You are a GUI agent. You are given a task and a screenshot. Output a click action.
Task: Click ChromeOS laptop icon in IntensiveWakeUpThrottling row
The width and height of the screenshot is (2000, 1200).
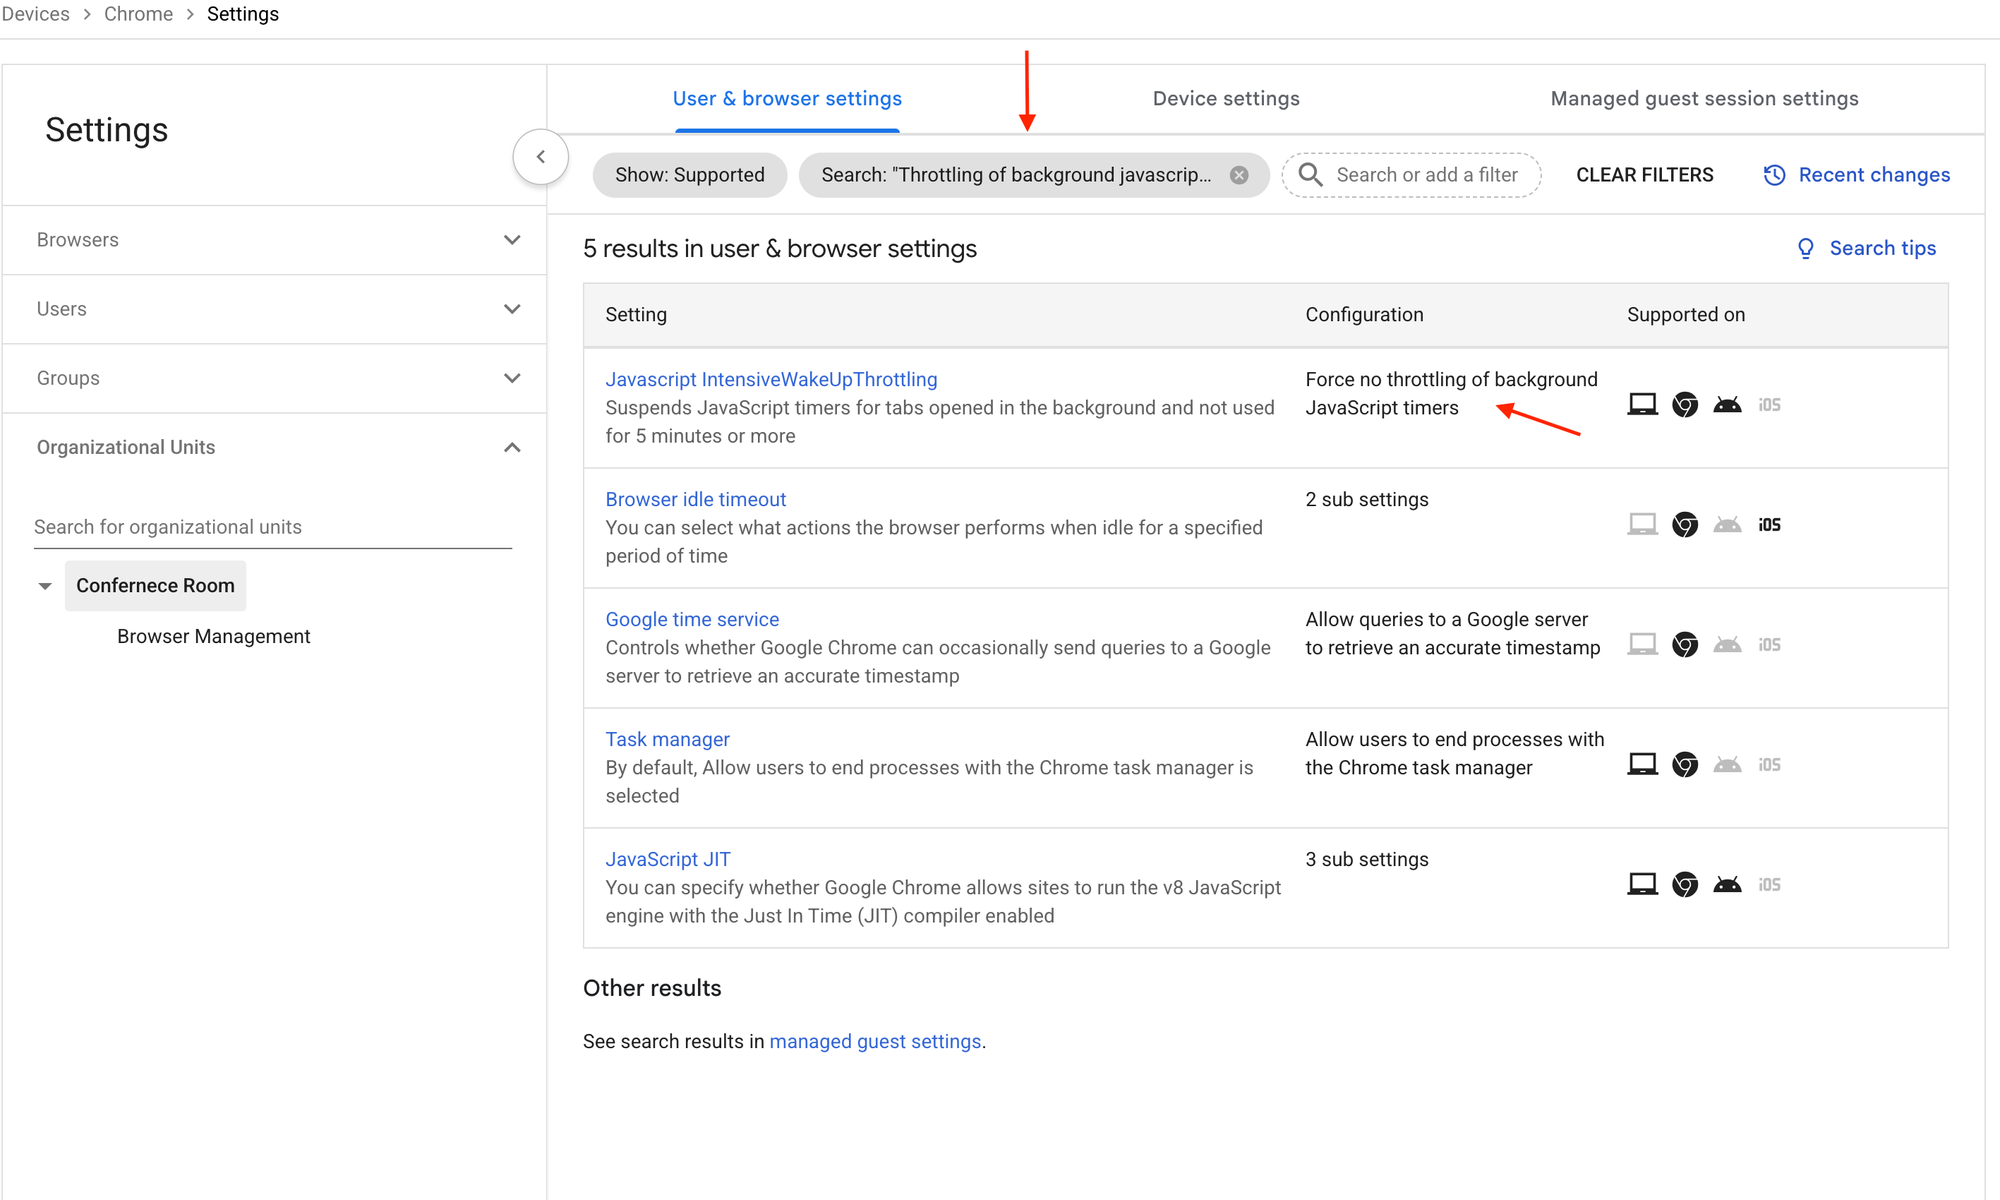[1642, 404]
